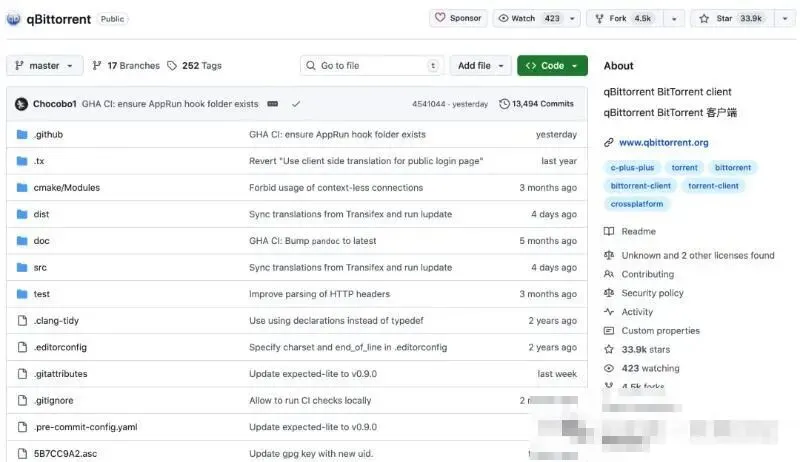800x462 pixels.
Task: Open the Star lists dropdown arrow
Action: click(x=785, y=19)
